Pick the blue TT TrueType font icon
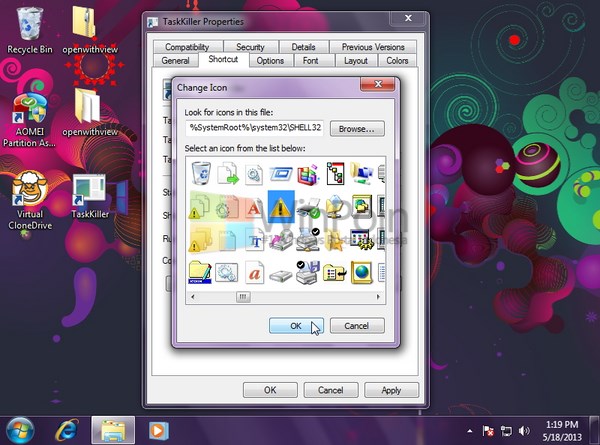The width and height of the screenshot is (600, 445). (254, 240)
